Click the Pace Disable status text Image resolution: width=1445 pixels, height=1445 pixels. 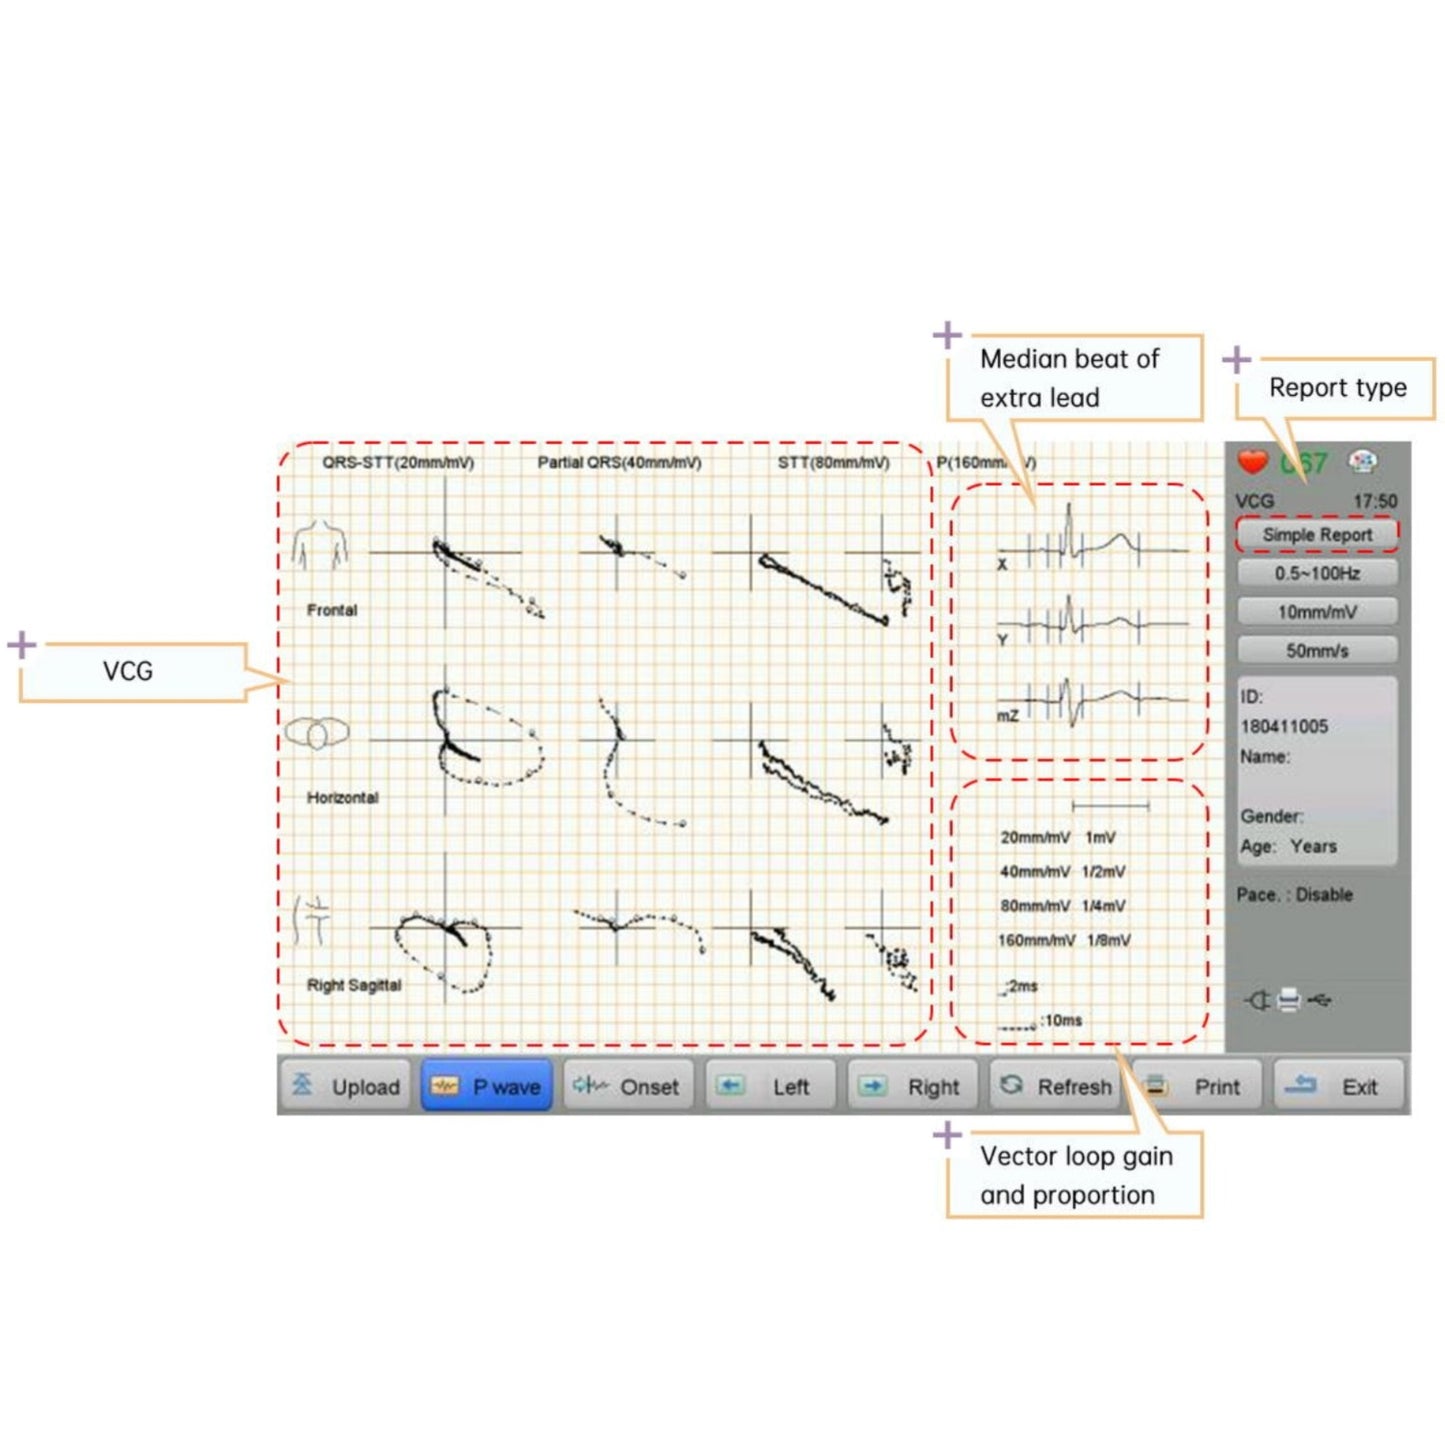(1294, 895)
